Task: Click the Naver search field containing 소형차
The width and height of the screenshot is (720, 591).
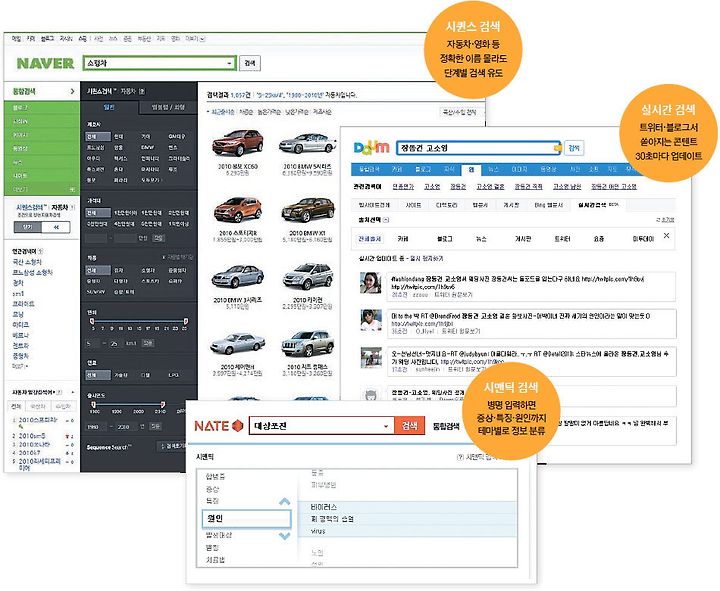Action: (x=159, y=63)
